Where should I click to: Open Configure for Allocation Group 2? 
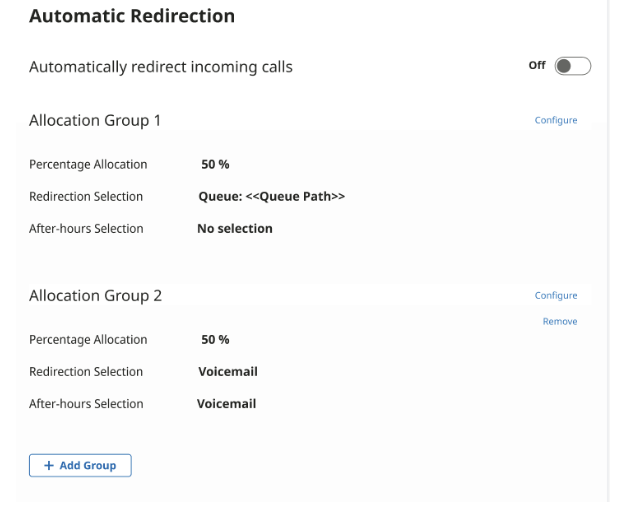556,296
